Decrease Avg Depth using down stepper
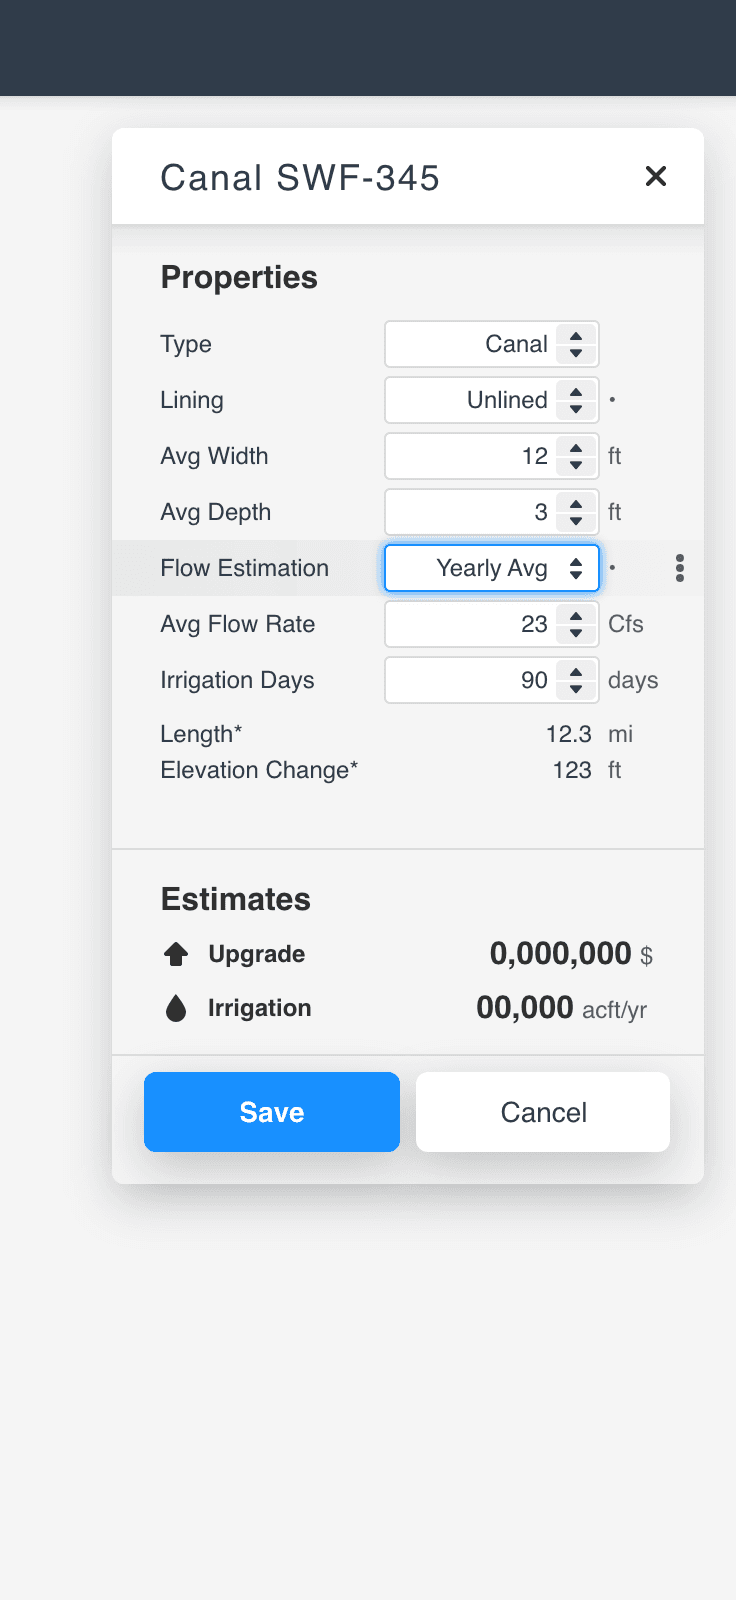The height and width of the screenshot is (1600, 736). (x=576, y=521)
